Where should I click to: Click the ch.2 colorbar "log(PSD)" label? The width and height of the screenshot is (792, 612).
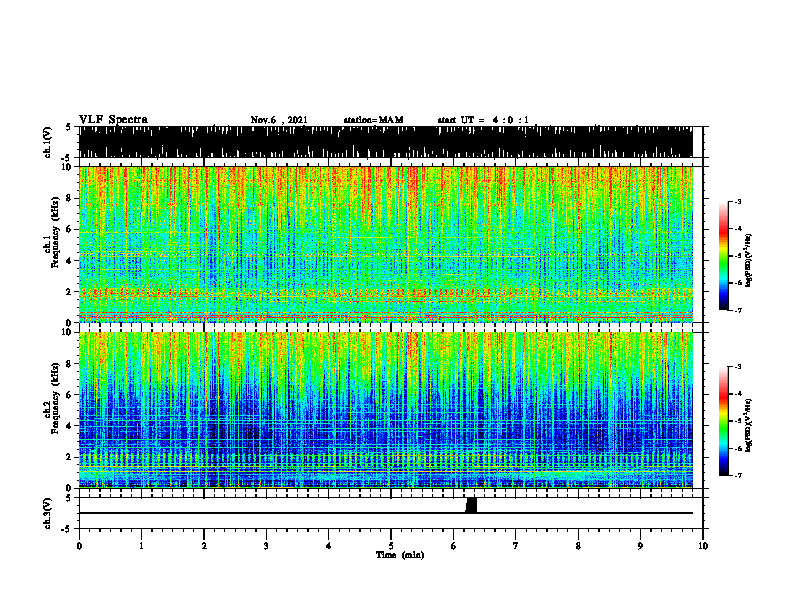(749, 425)
